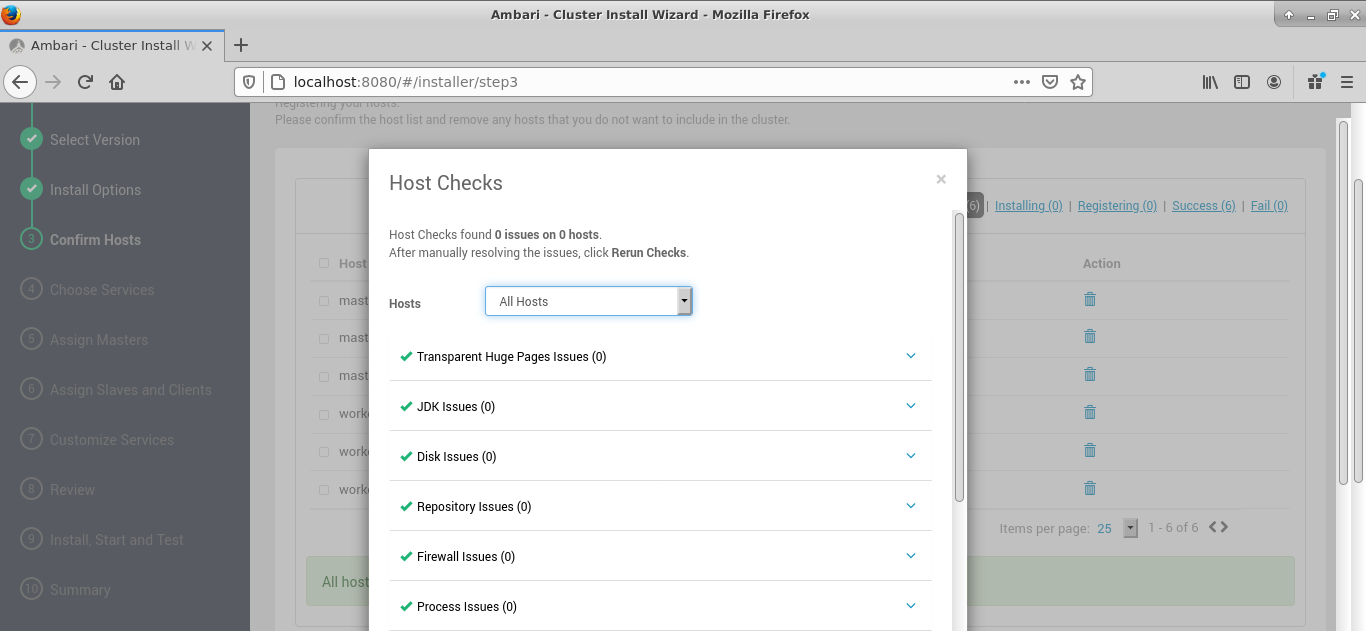Screen dimensions: 1366x631
Task: Click the trash icon in first host row
Action: click(1090, 299)
